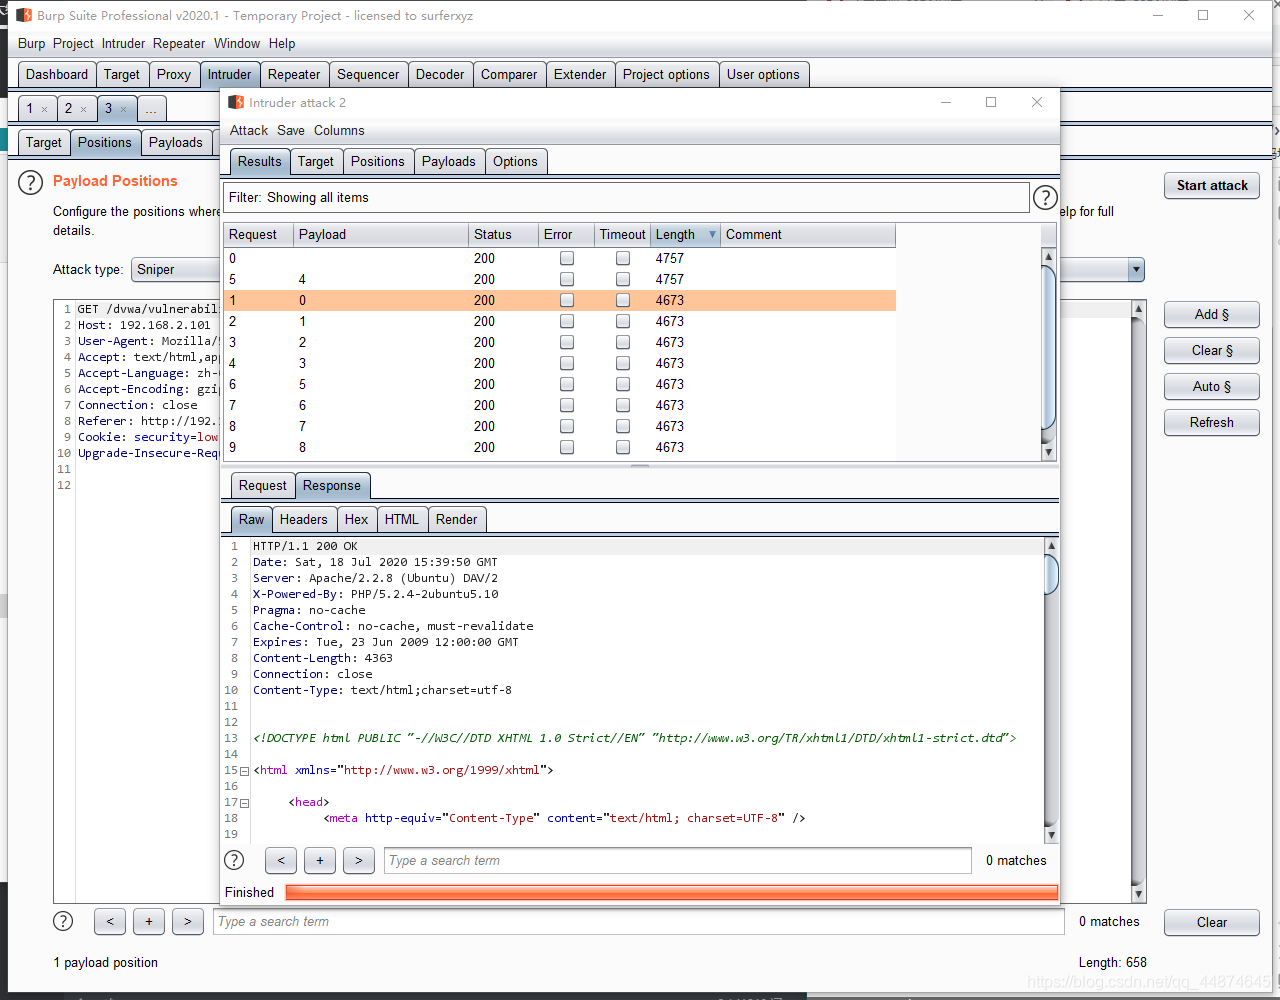Open help for Payload Positions
The height and width of the screenshot is (1000, 1280).
pyautogui.click(x=31, y=182)
